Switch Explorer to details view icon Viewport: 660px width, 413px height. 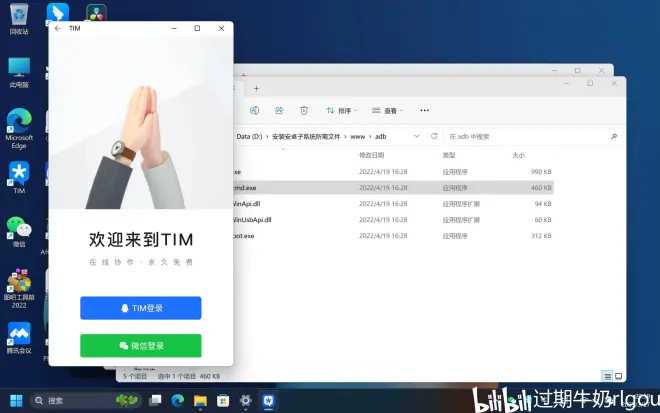(607, 376)
